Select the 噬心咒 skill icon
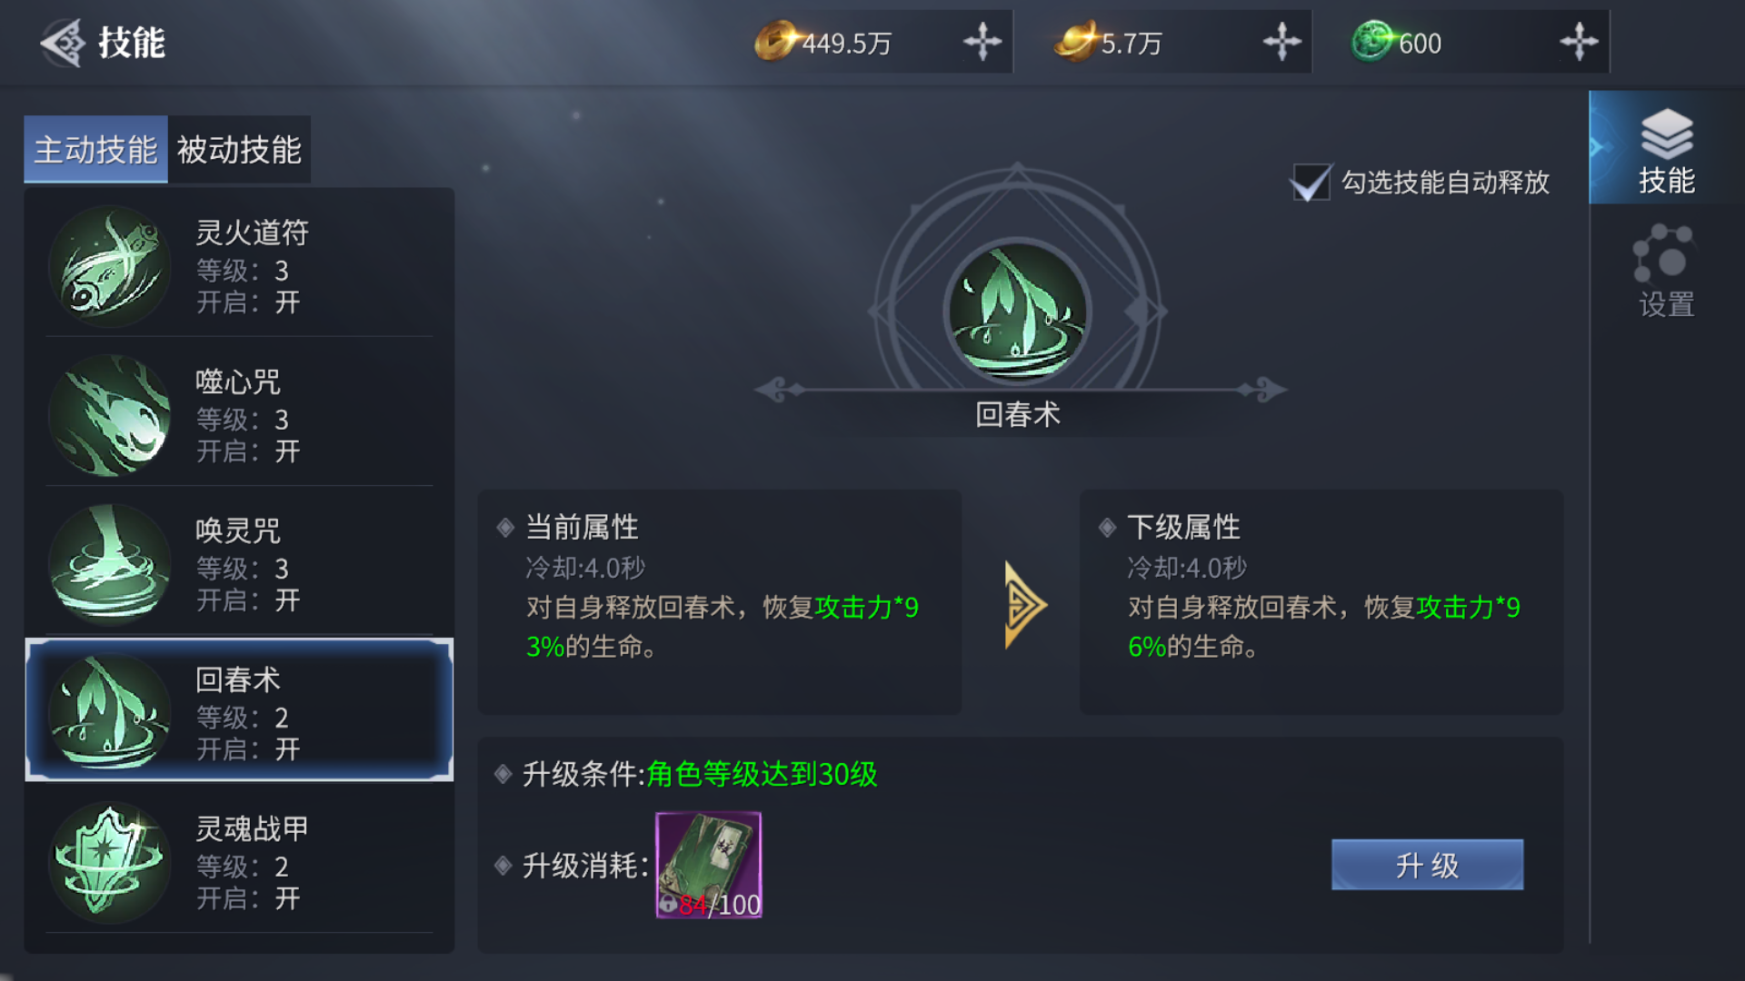 pos(109,415)
